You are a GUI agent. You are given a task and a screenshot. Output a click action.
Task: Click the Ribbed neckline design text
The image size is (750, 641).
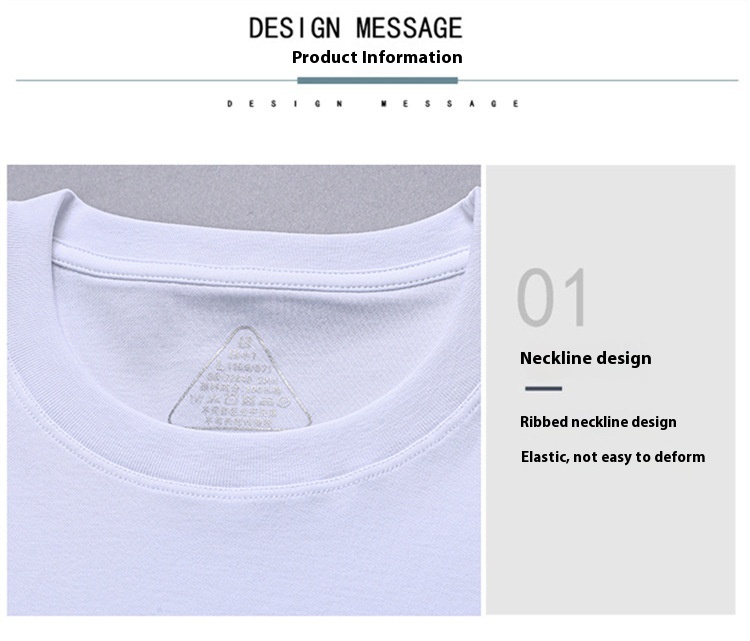point(598,422)
